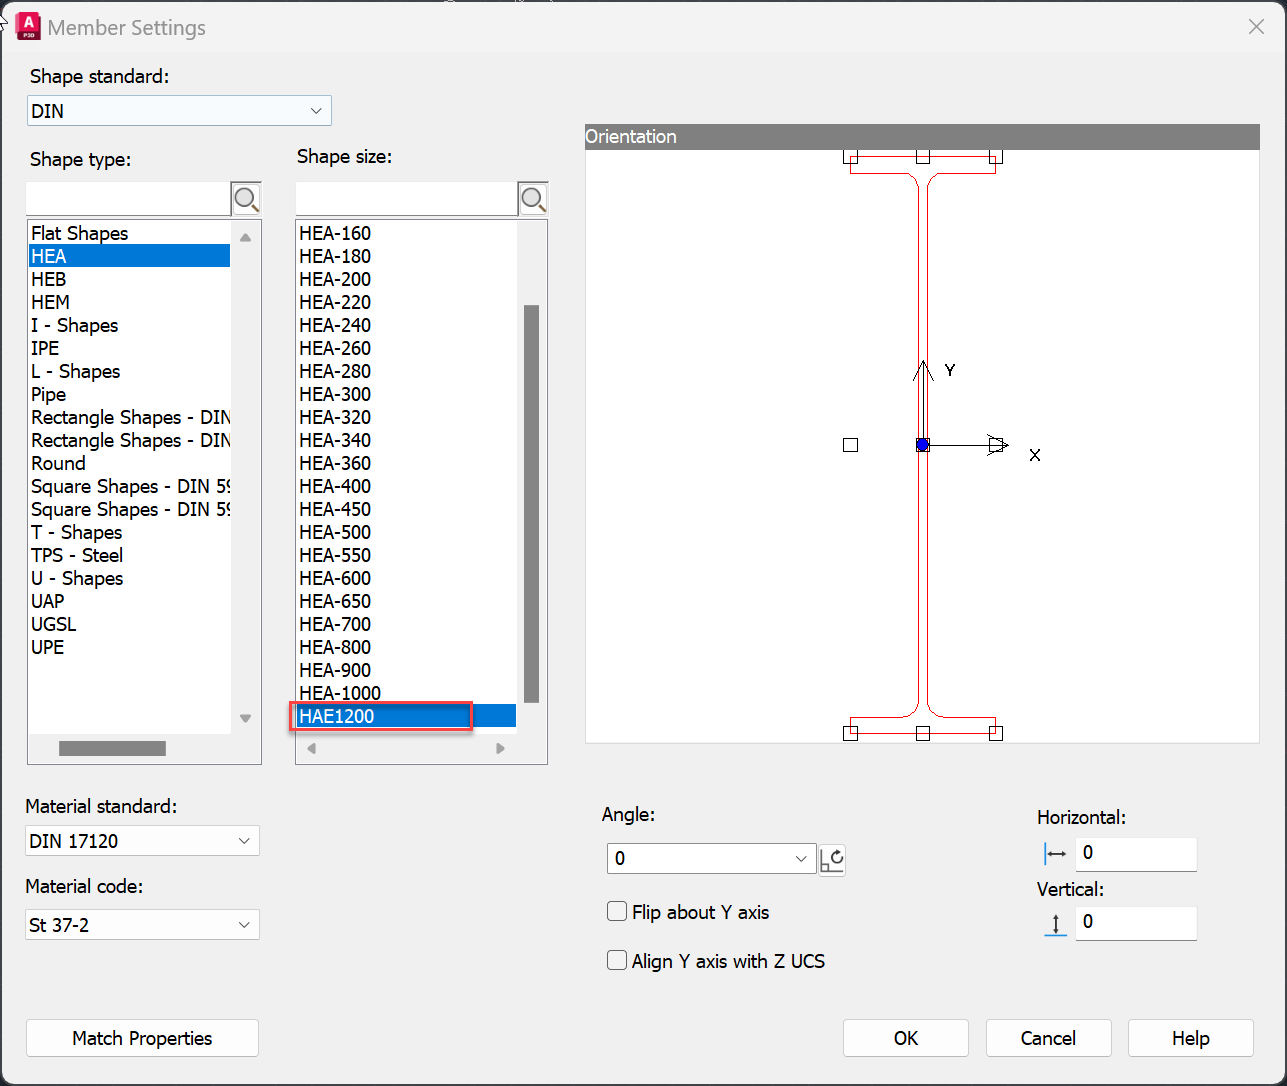Click the Shape size horizontal scroll right arrow
The image size is (1287, 1086).
(500, 748)
